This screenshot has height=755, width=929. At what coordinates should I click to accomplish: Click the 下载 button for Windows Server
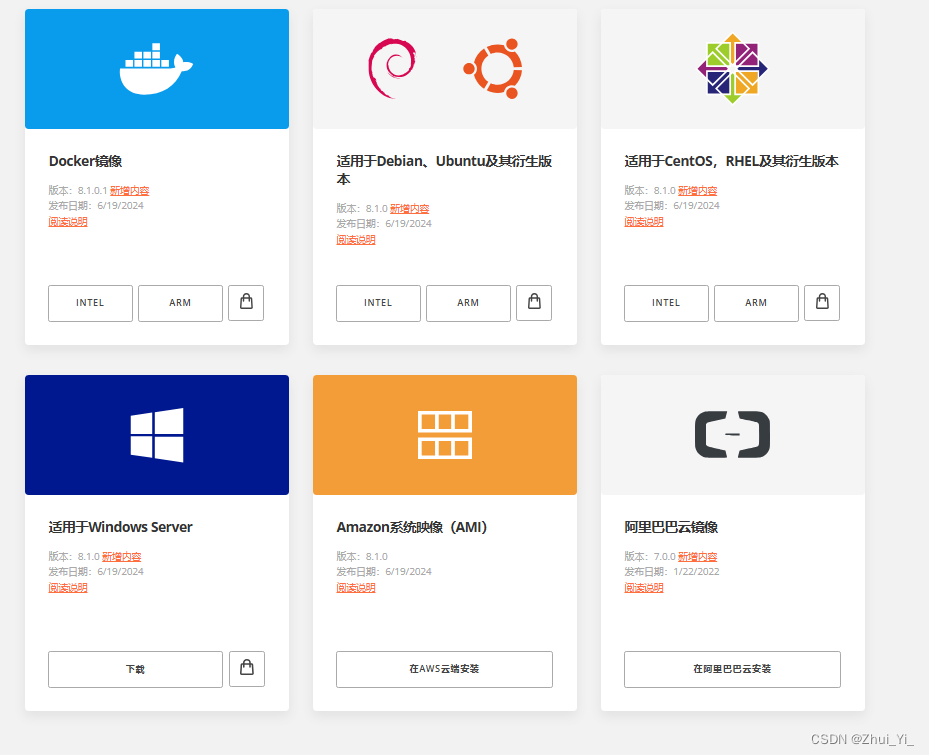[136, 670]
